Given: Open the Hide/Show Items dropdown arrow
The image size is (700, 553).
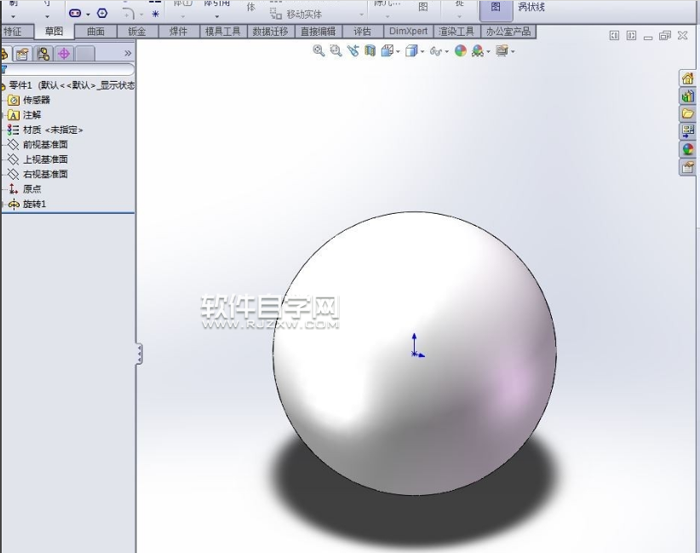Looking at the screenshot, I should coord(446,52).
